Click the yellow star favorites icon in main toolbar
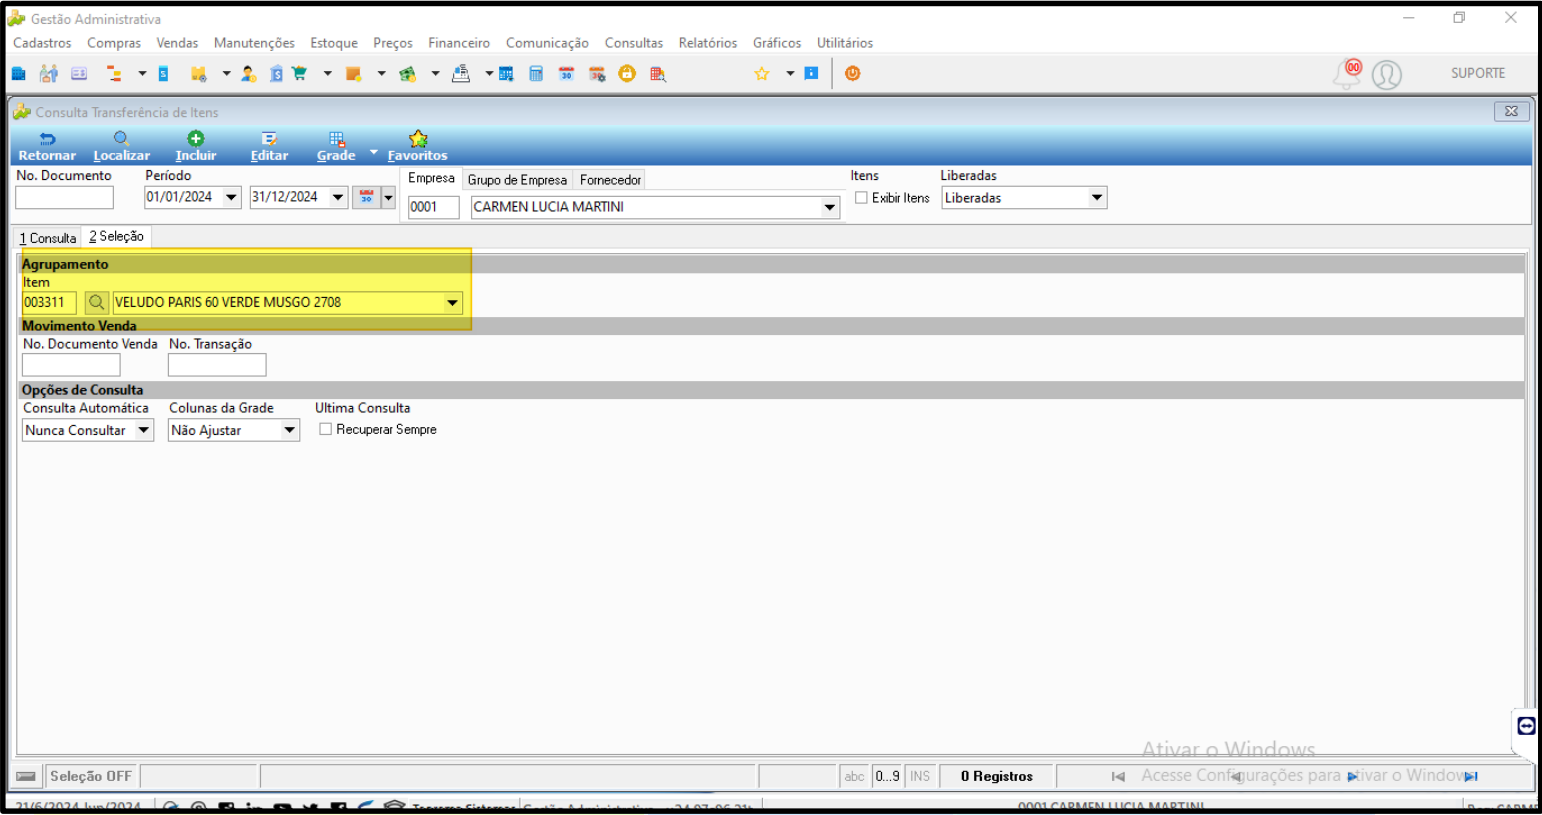The image size is (1542, 815). [x=762, y=74]
